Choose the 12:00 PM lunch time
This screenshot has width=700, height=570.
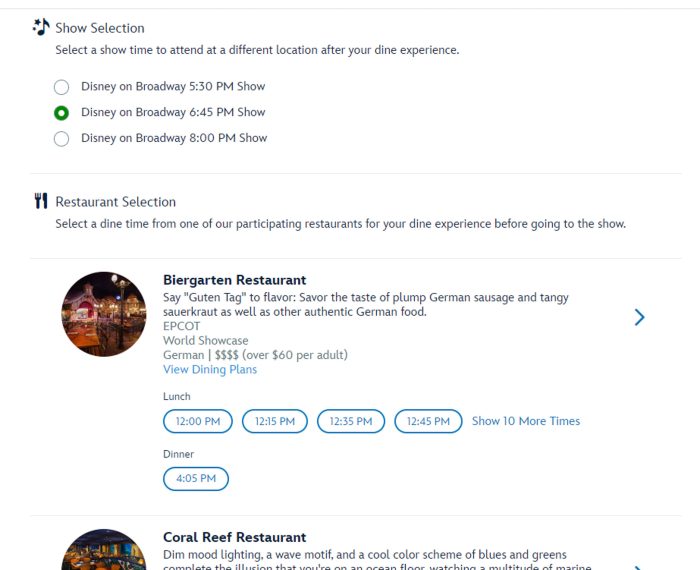(198, 422)
